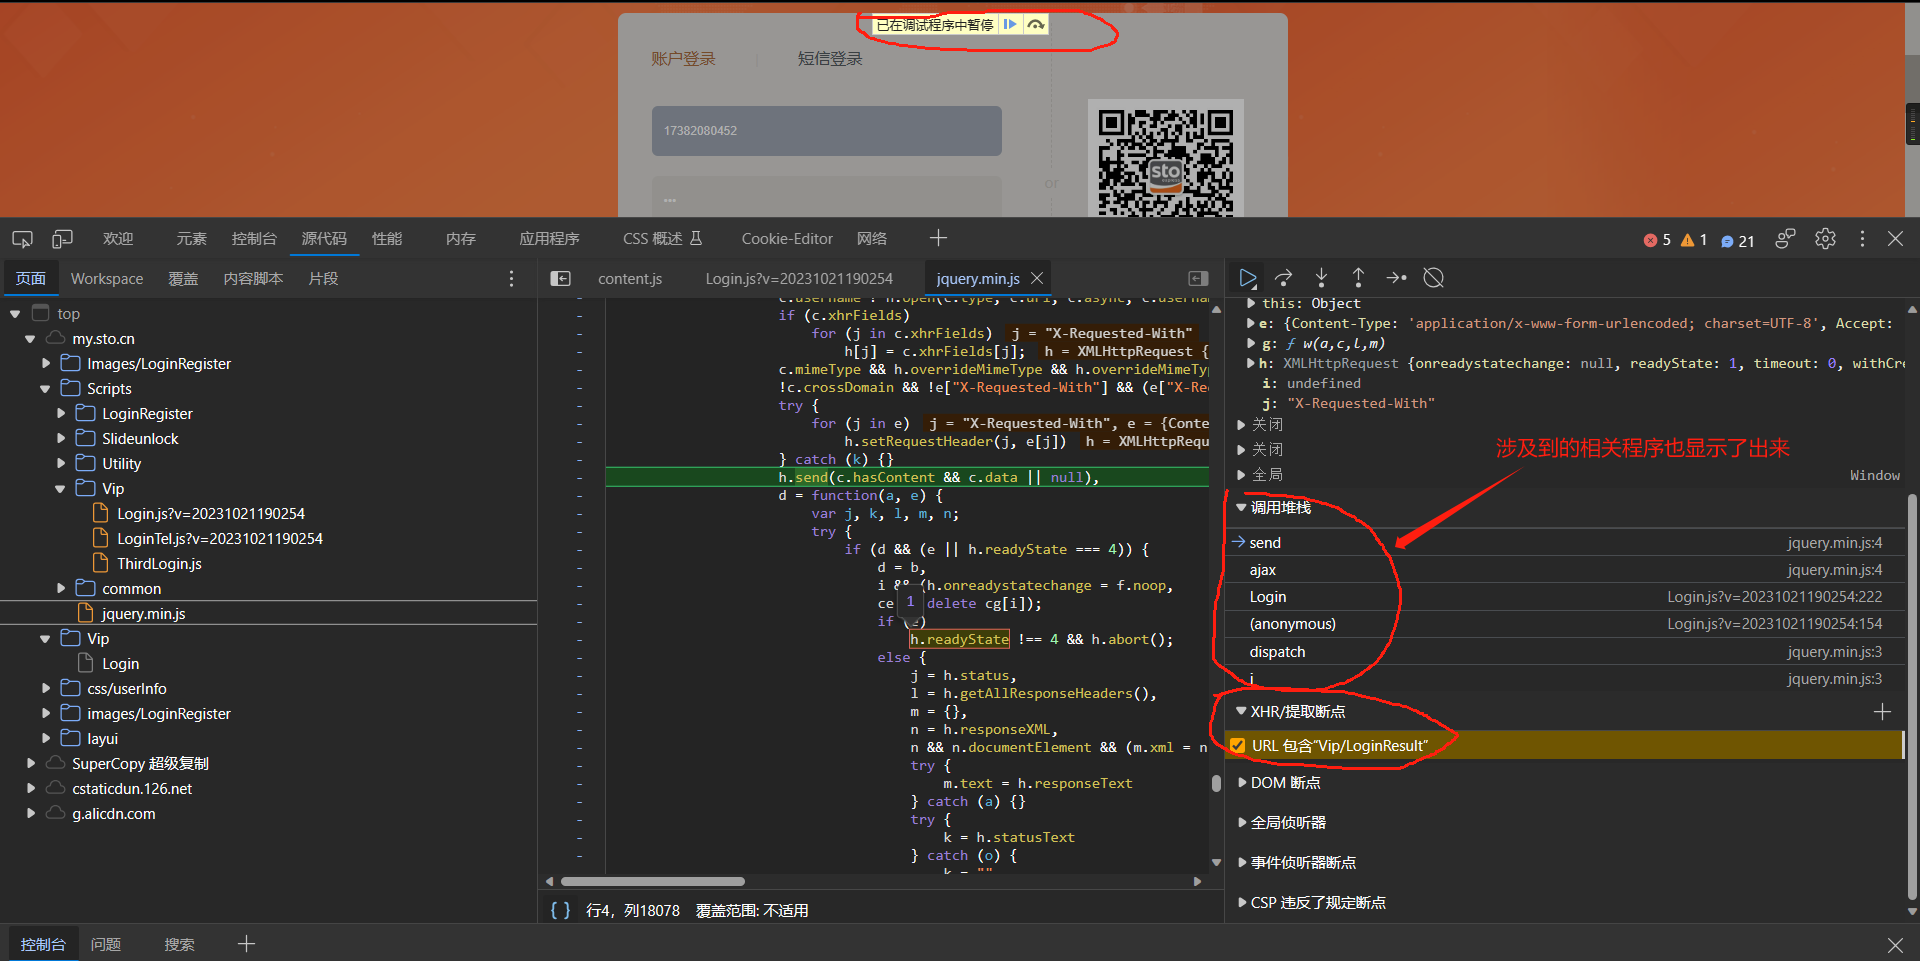Select jquery.min.js in file tree
The width and height of the screenshot is (1920, 961).
[x=143, y=614]
